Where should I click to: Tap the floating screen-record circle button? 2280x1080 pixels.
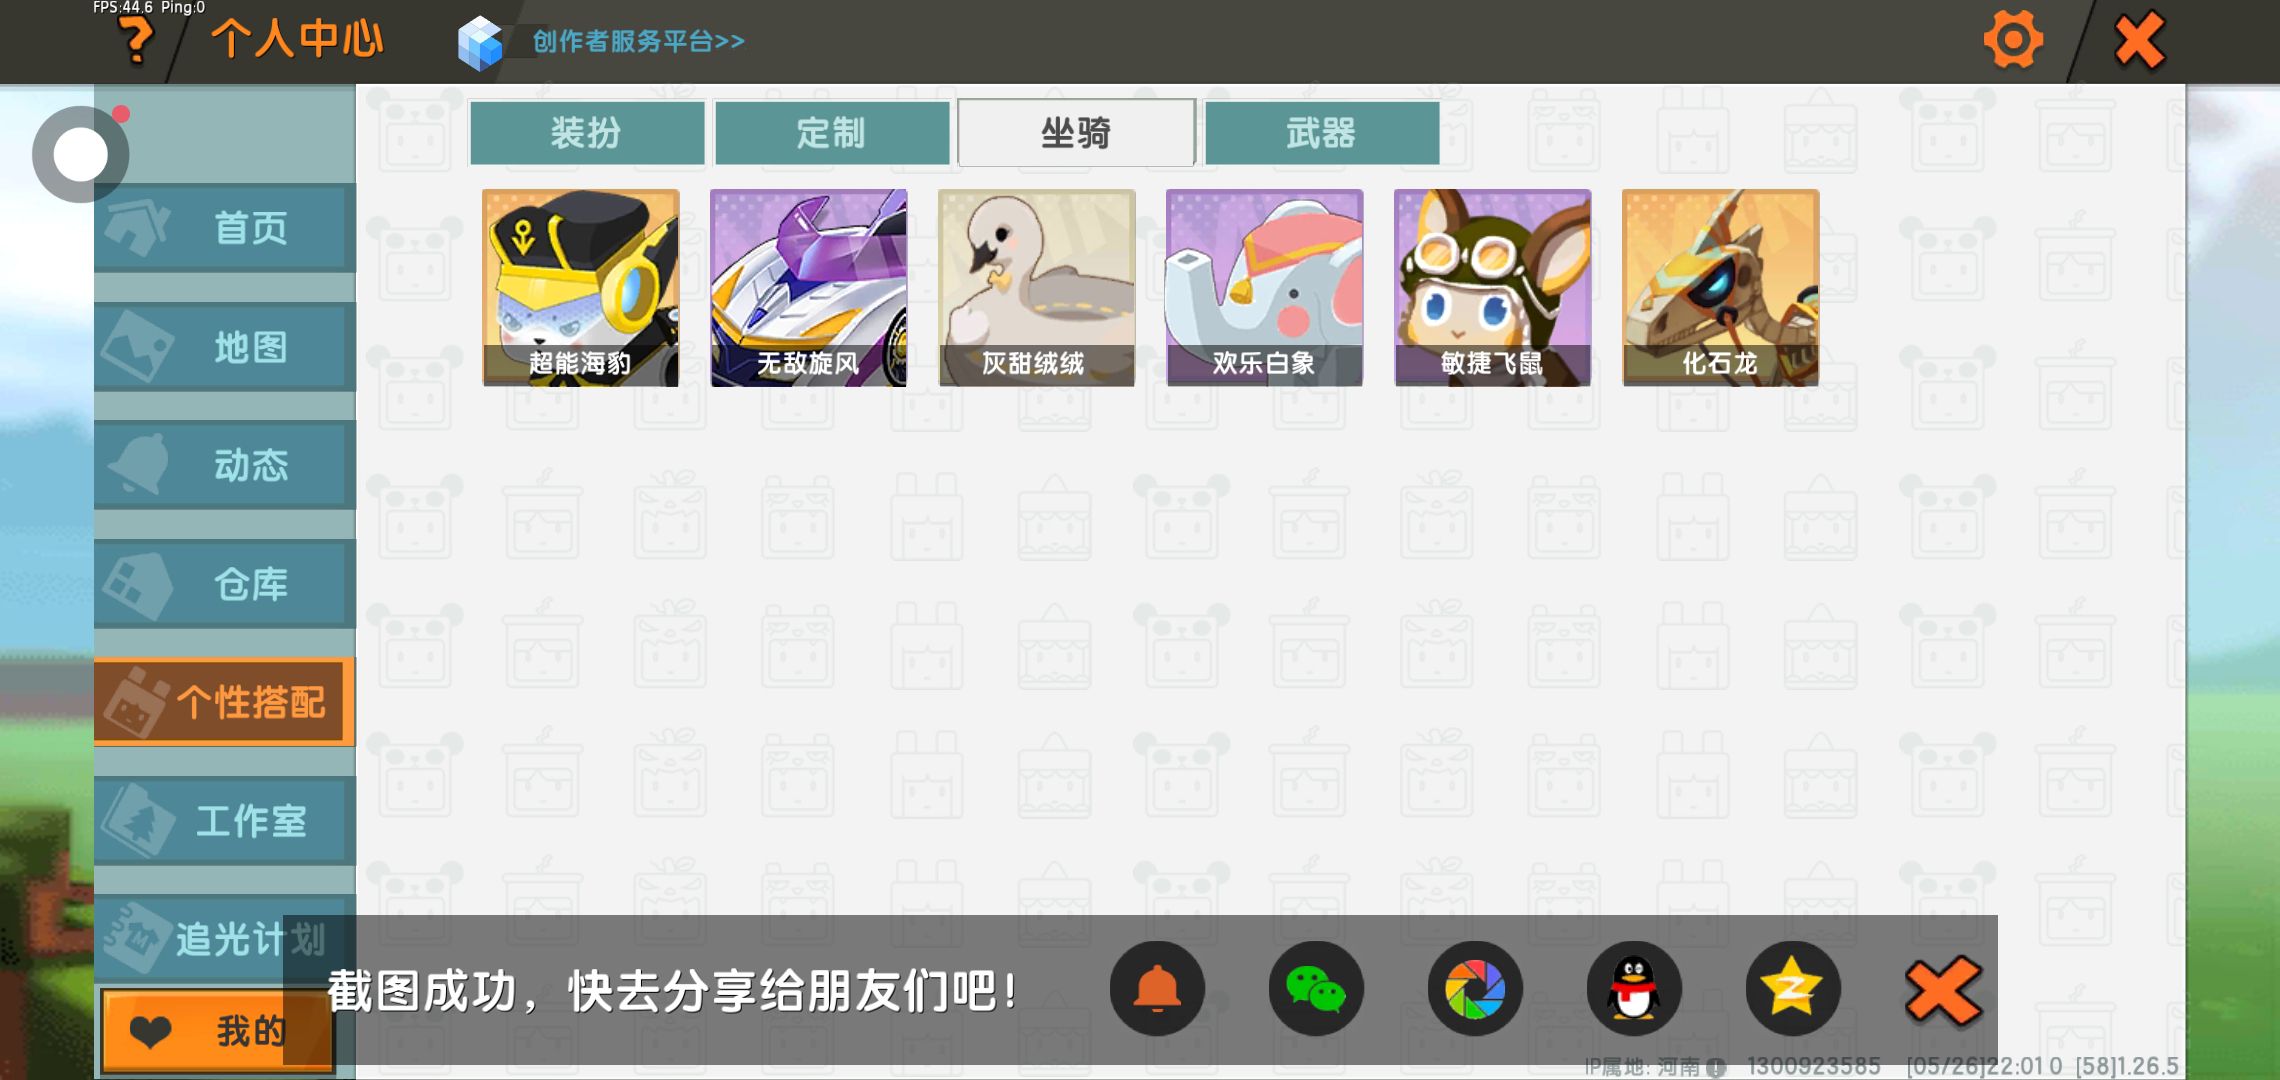(x=80, y=154)
